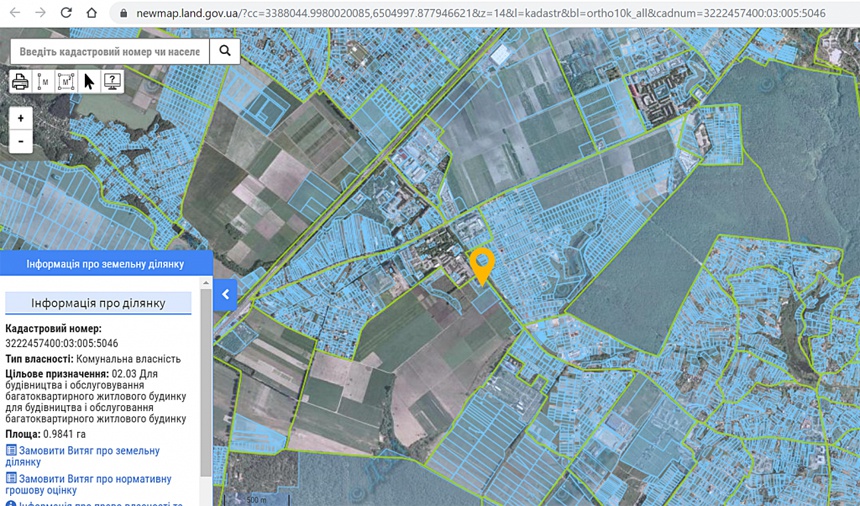Image resolution: width=860 pixels, height=506 pixels.
Task: View site security padlock info
Action: pyautogui.click(x=124, y=13)
